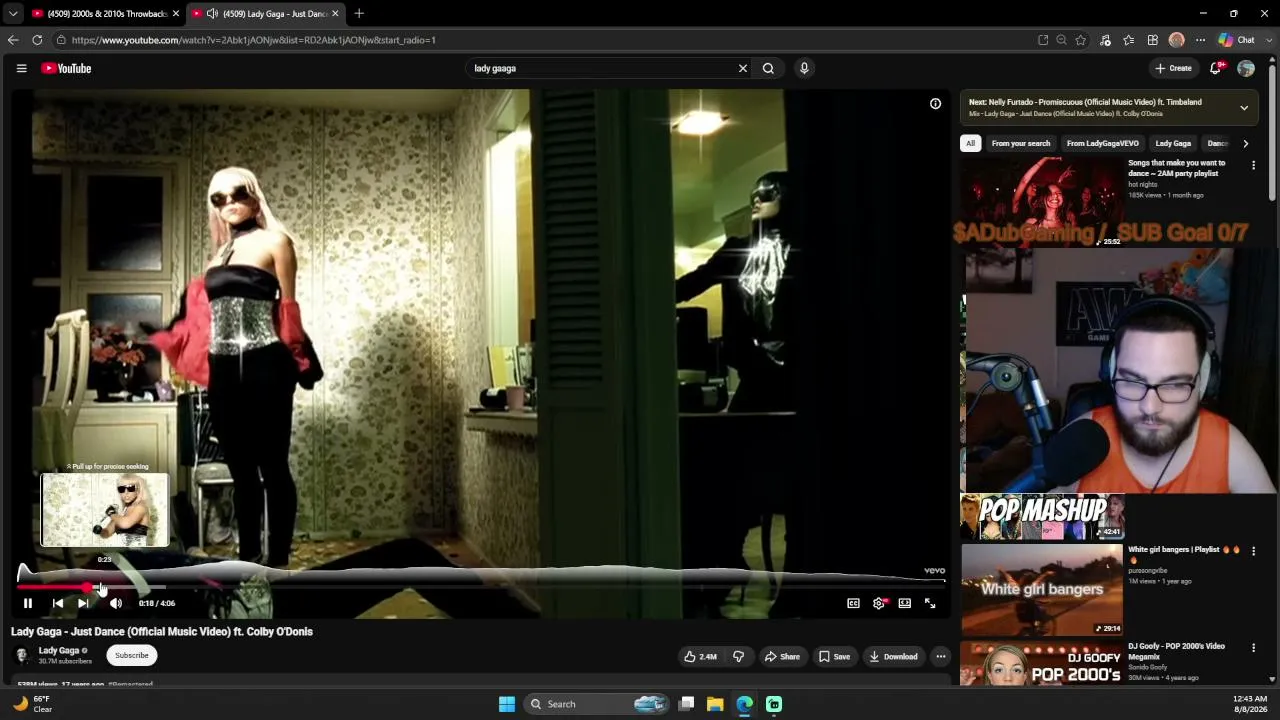Open the Windows Start menu
Image resolution: width=1280 pixels, height=720 pixels.
[507, 704]
